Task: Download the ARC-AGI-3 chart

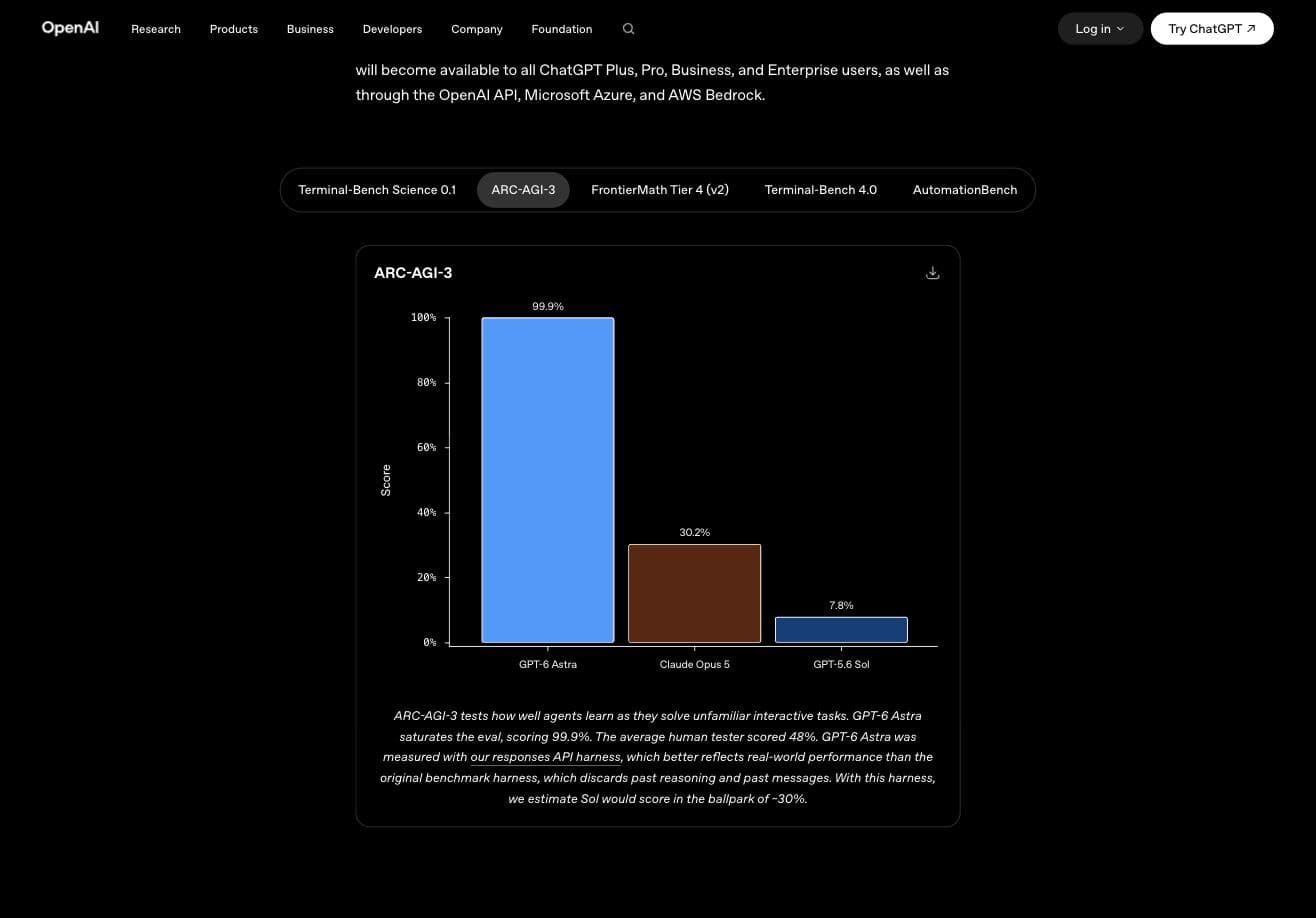Action: click(933, 273)
